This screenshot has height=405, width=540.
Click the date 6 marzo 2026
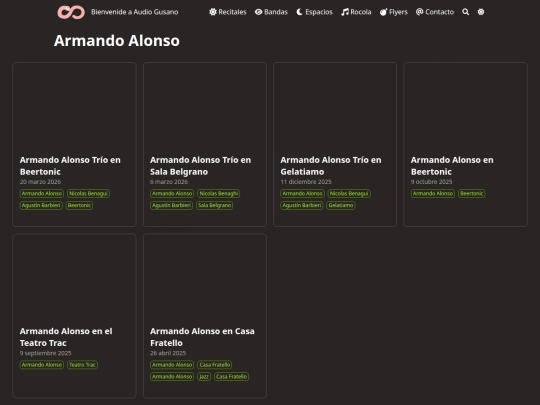[169, 182]
